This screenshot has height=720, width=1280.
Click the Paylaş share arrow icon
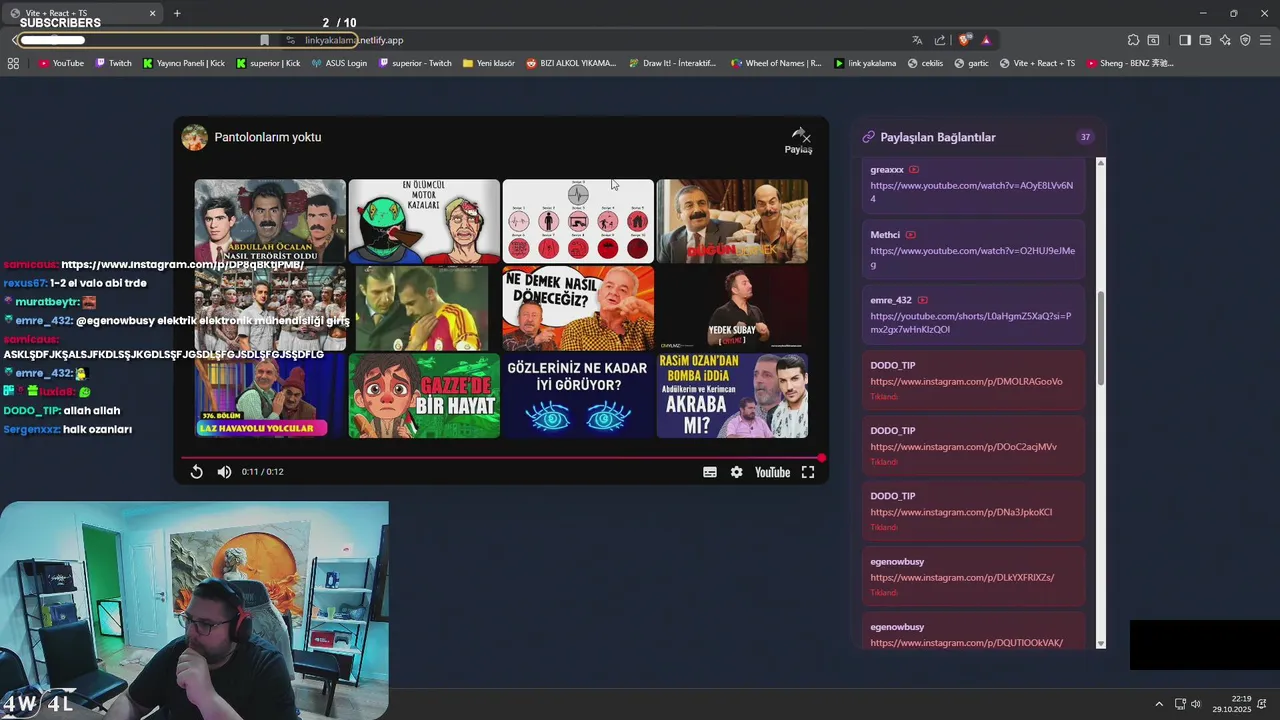[799, 135]
